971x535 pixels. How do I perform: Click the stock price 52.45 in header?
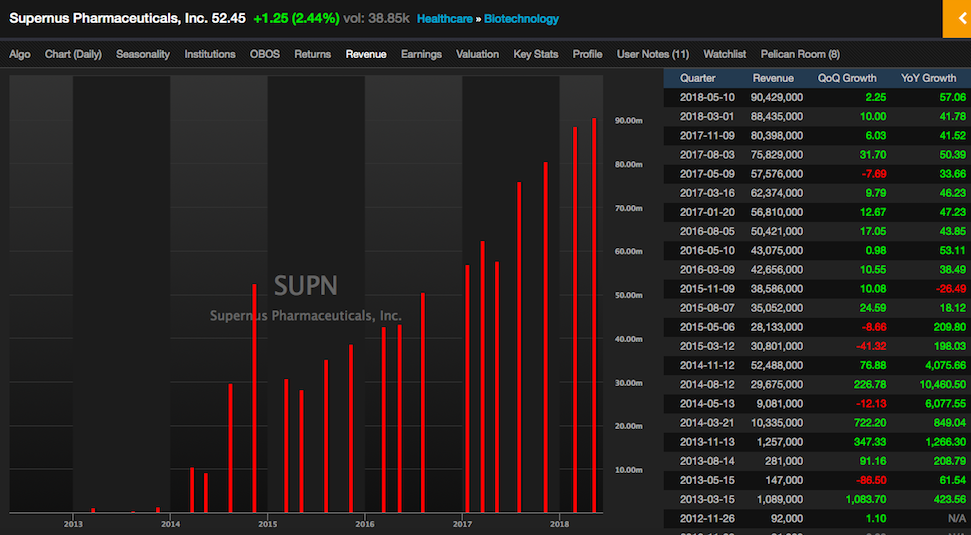coord(229,19)
